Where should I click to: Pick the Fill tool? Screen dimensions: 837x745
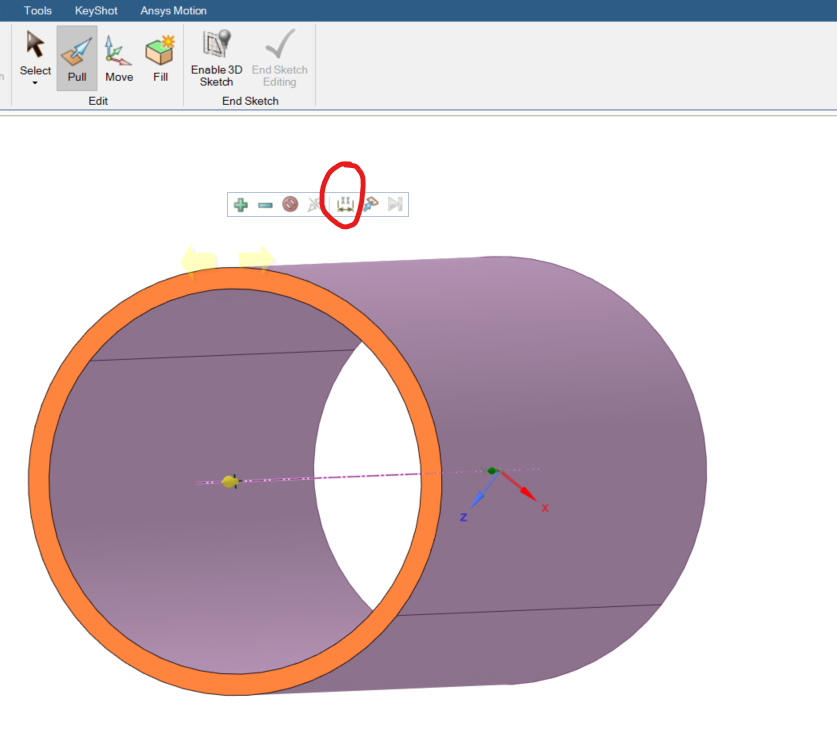(x=160, y=58)
